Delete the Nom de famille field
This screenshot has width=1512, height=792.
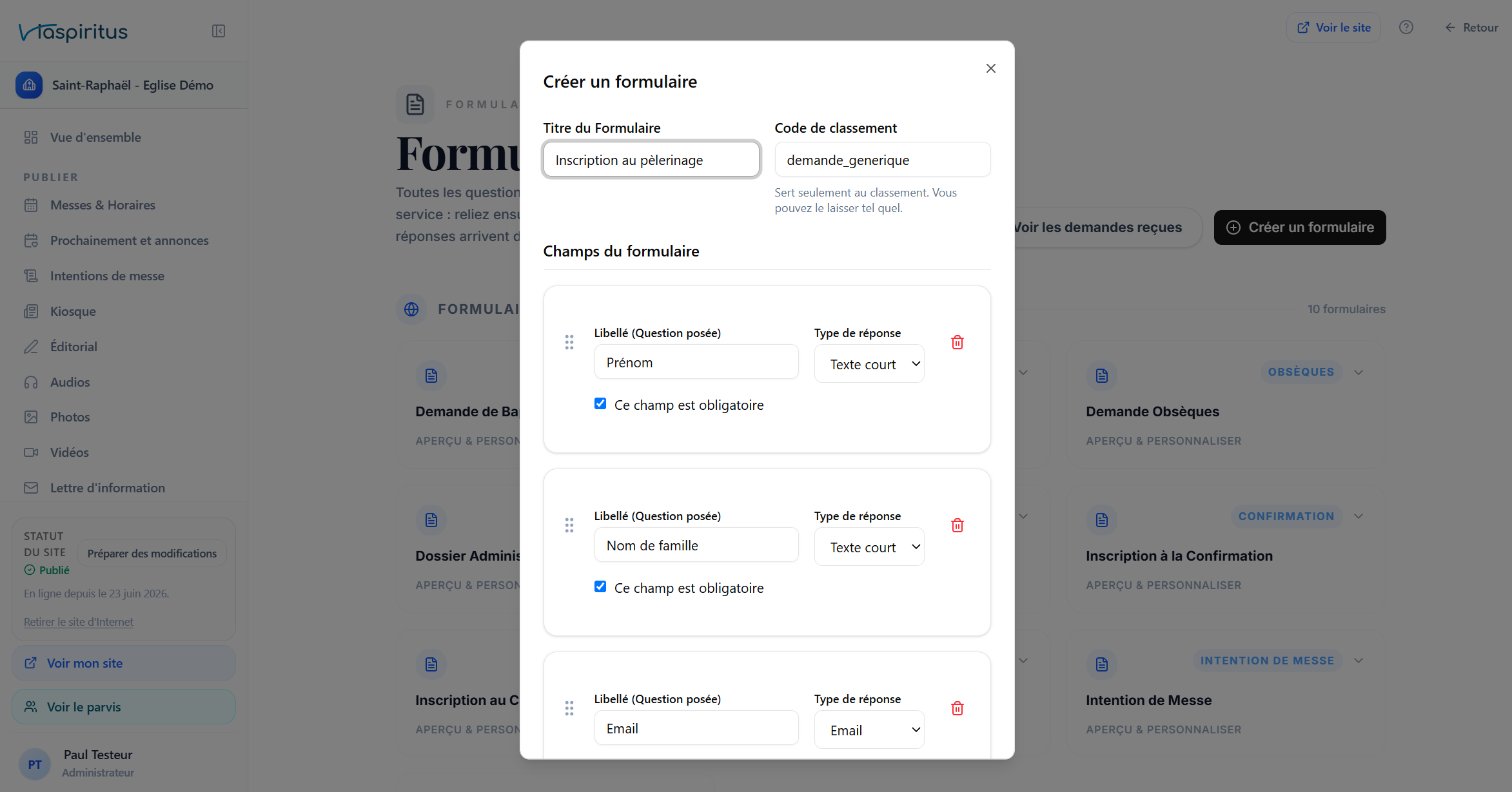957,525
